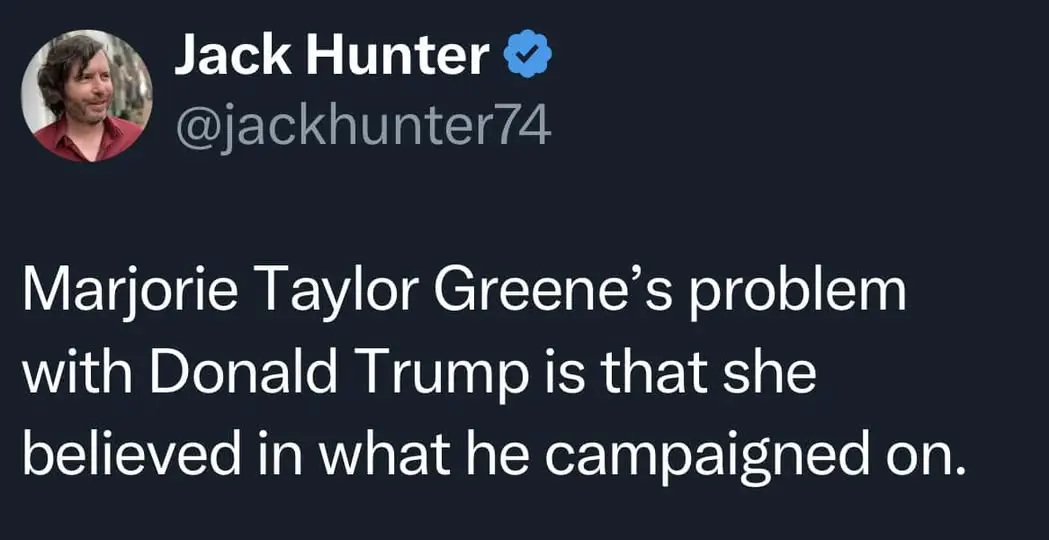Open the @jackhunter74 handle link
Screen dimensions: 1049x540
[362, 127]
